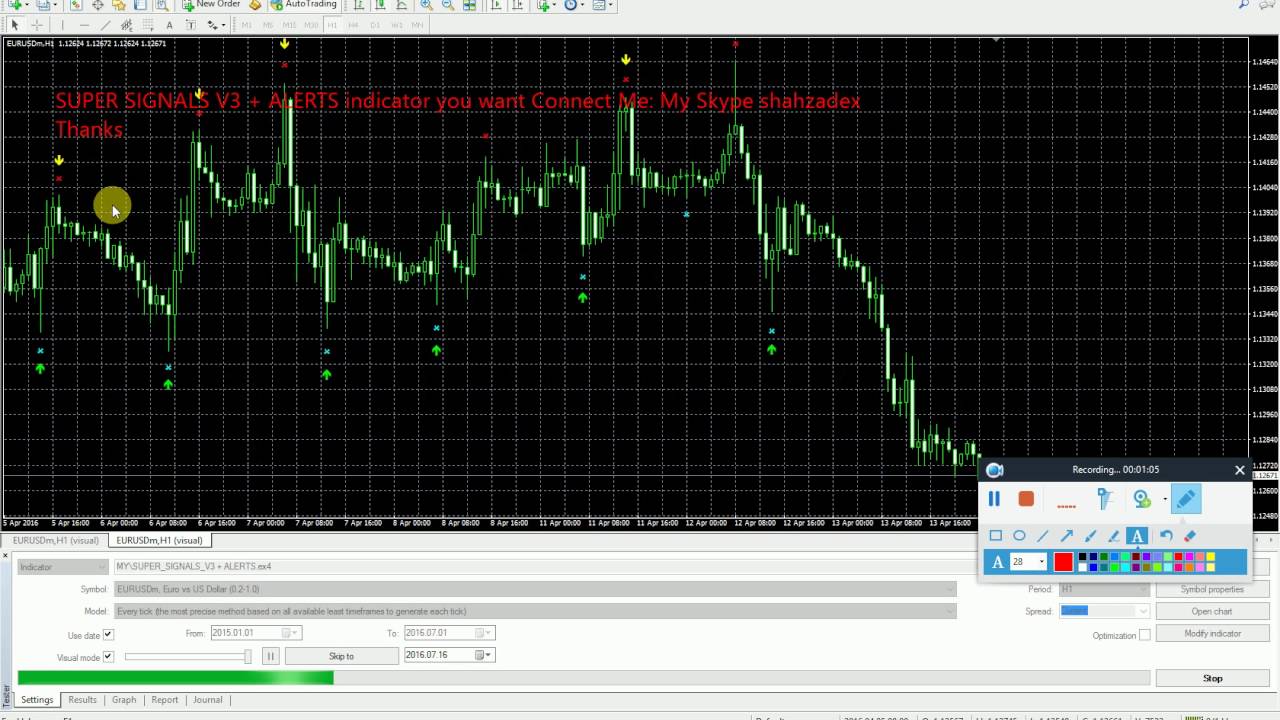Click the large red current color swatch
Viewport: 1280px width, 720px height.
(1063, 562)
